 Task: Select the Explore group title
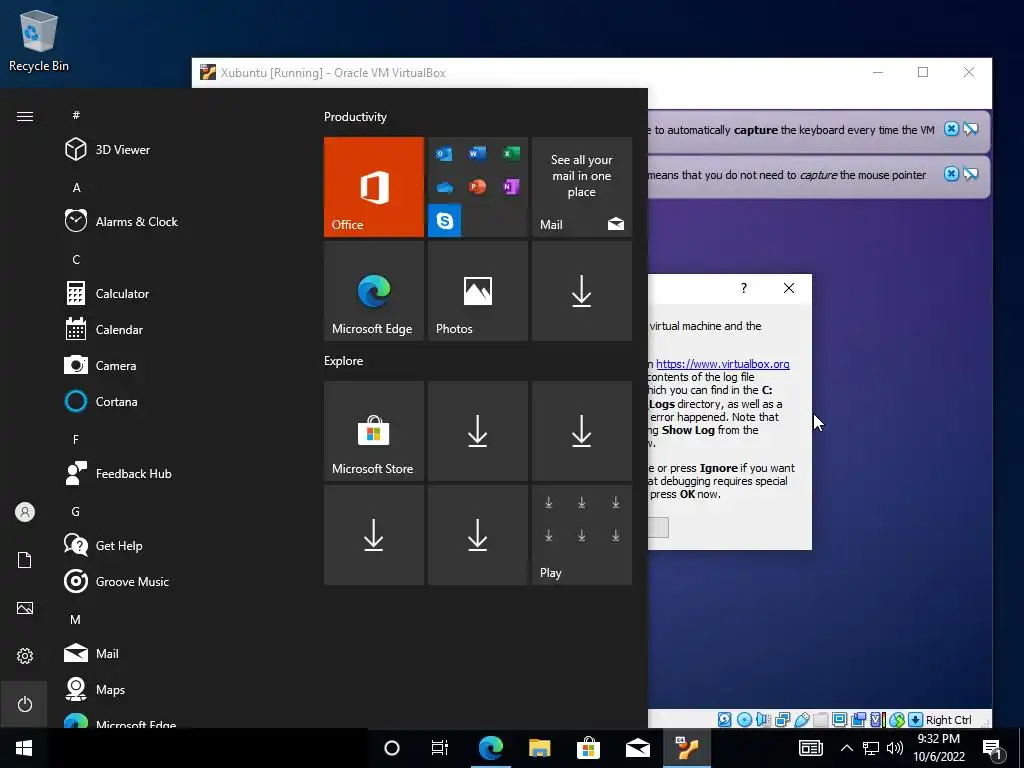click(344, 360)
